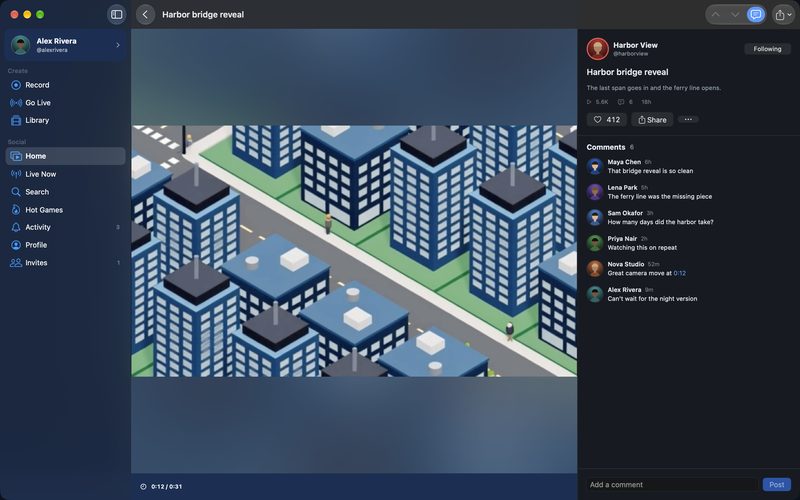
Task: Click the Comments heading
Action: [x=606, y=147]
